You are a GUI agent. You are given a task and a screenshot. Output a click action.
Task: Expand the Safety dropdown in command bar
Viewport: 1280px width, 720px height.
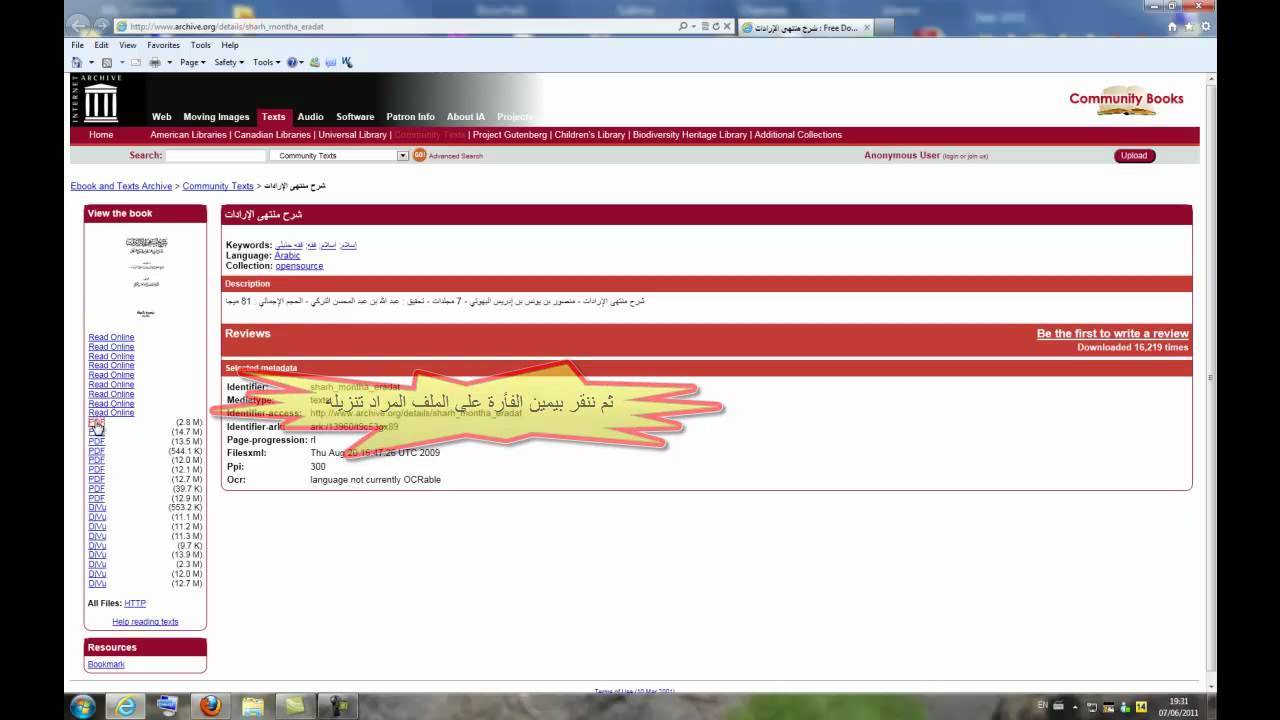click(x=229, y=62)
